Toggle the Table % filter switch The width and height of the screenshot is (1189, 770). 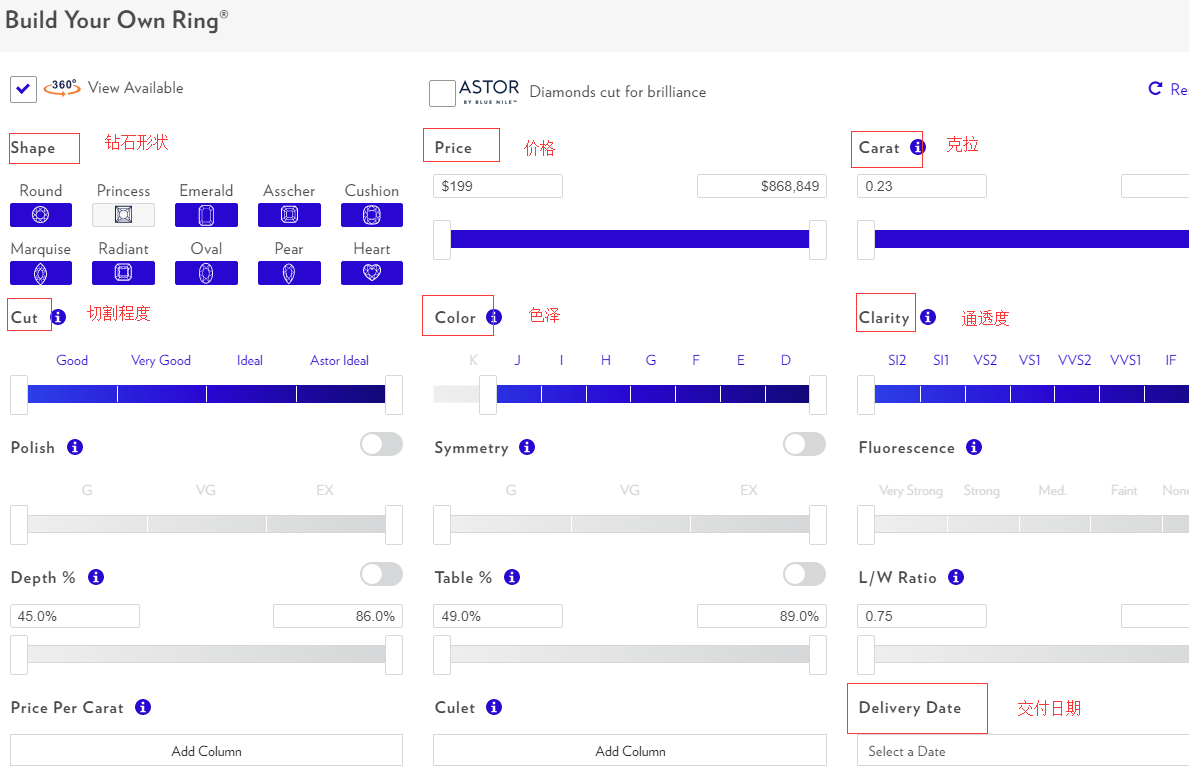[805, 574]
